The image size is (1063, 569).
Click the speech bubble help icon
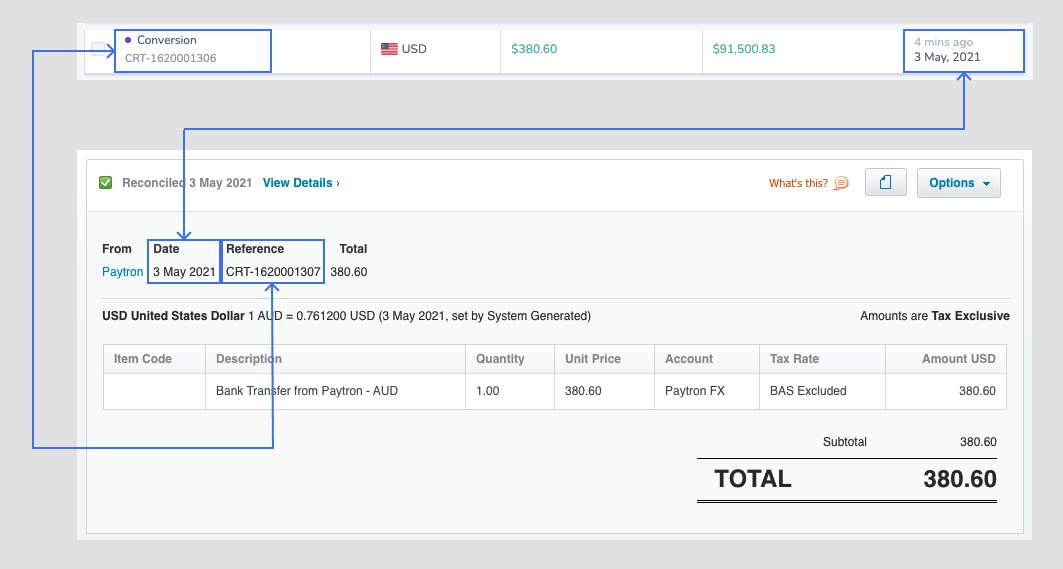click(841, 183)
